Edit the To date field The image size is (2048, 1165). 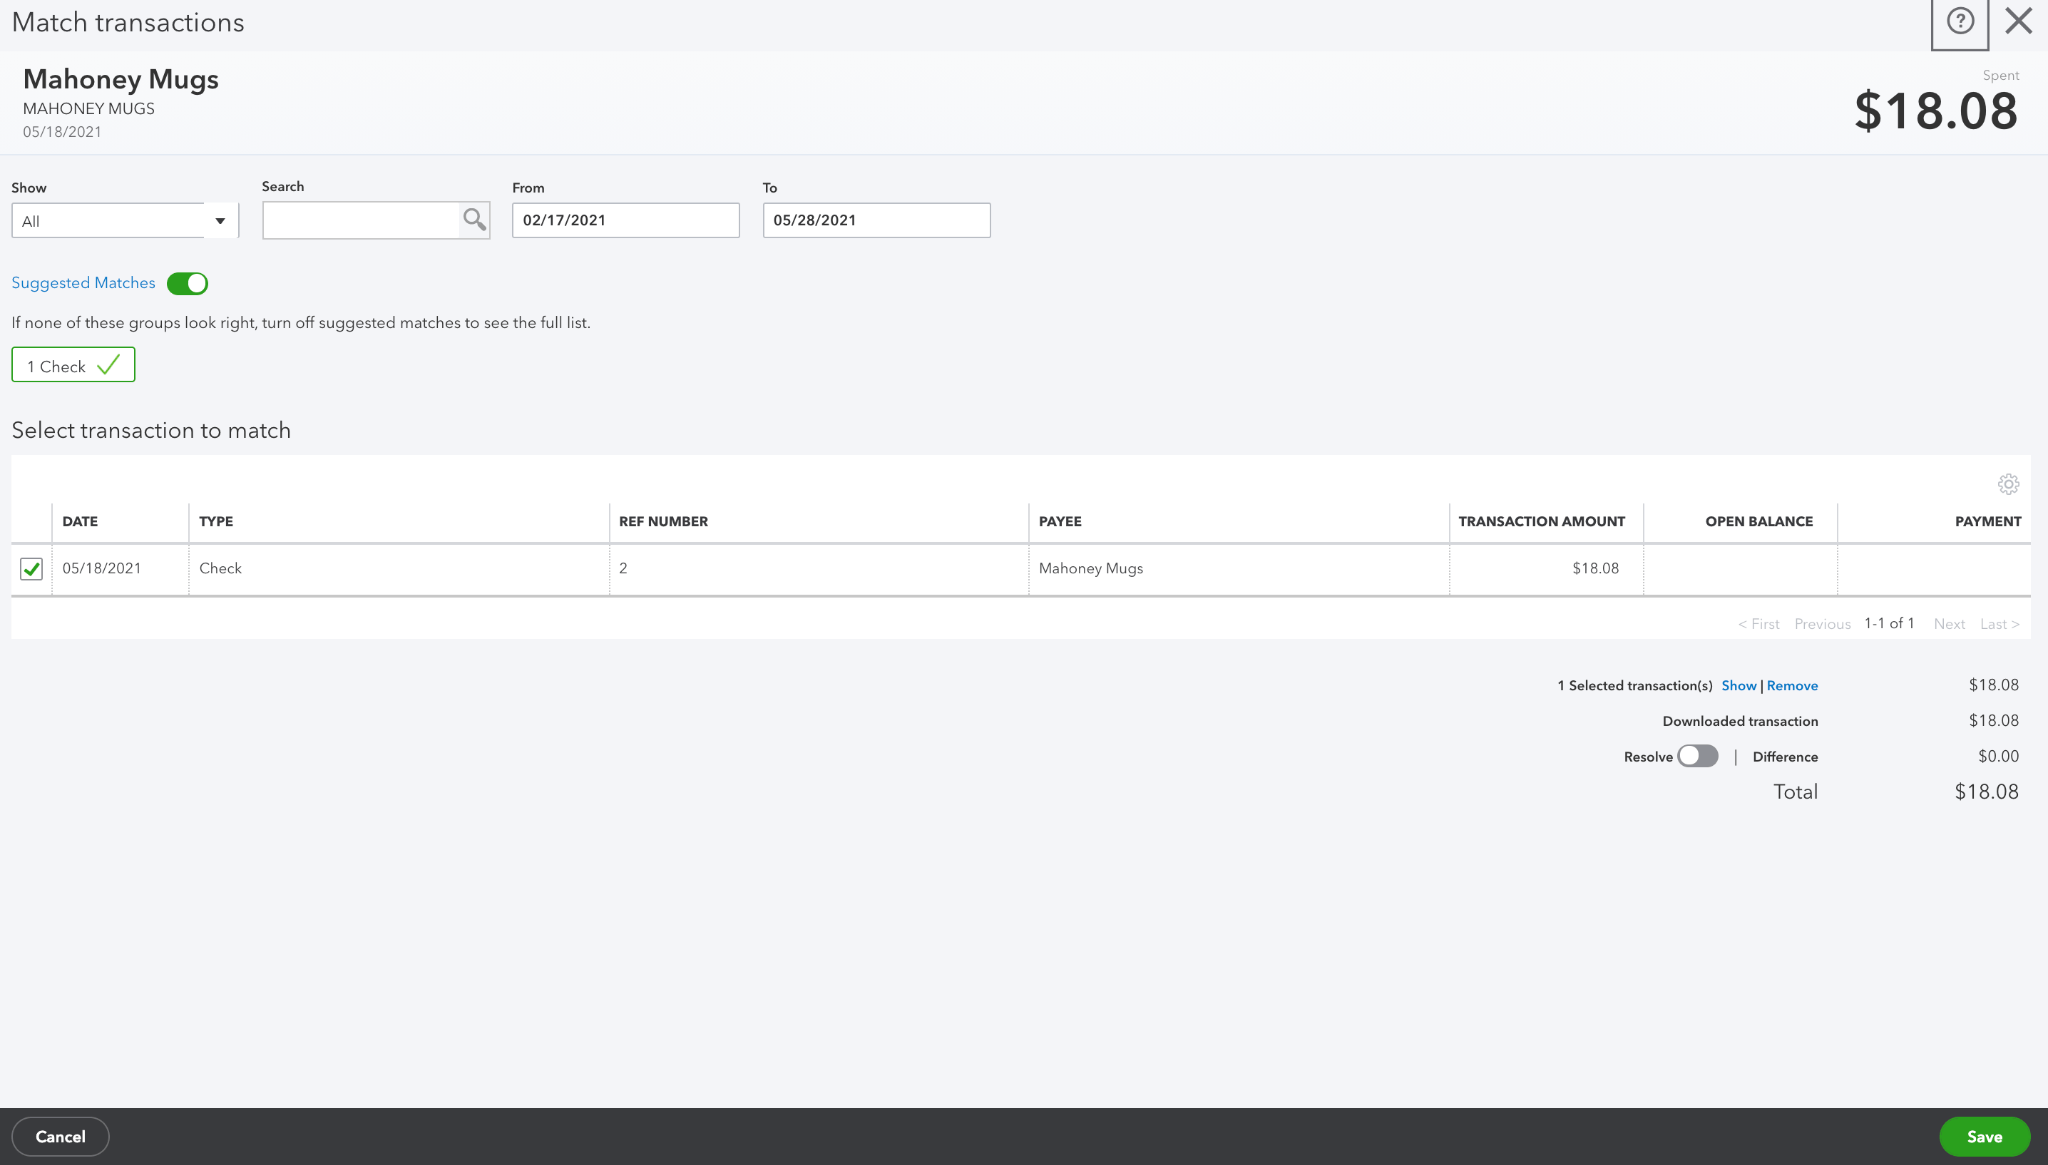pyautogui.click(x=876, y=220)
